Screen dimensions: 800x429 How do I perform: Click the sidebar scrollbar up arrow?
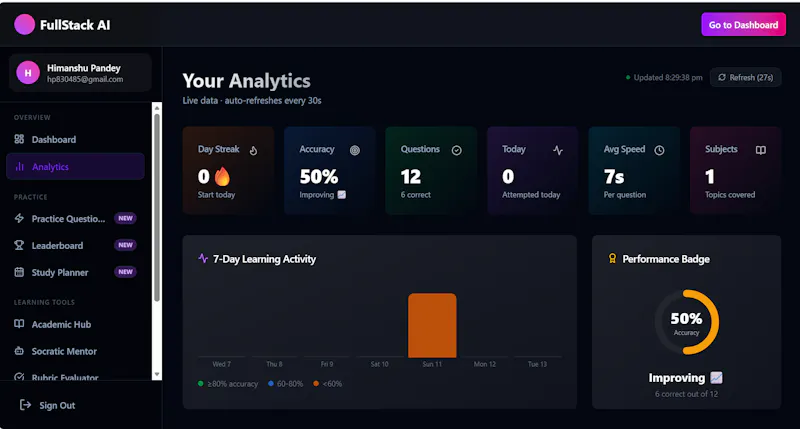pyautogui.click(x=157, y=108)
